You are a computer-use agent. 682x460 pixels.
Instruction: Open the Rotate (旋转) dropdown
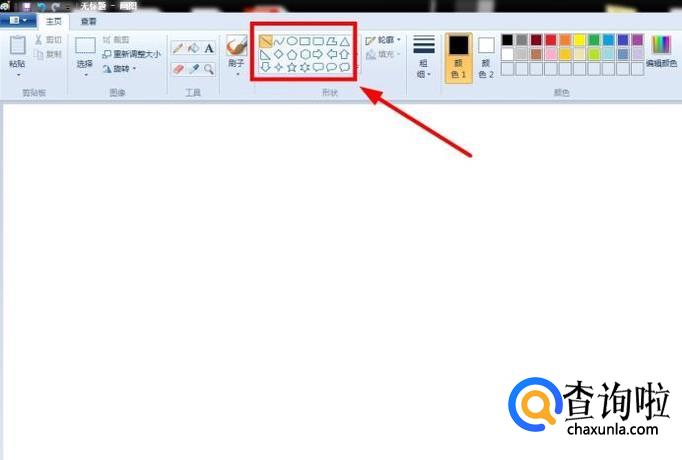pos(119,69)
